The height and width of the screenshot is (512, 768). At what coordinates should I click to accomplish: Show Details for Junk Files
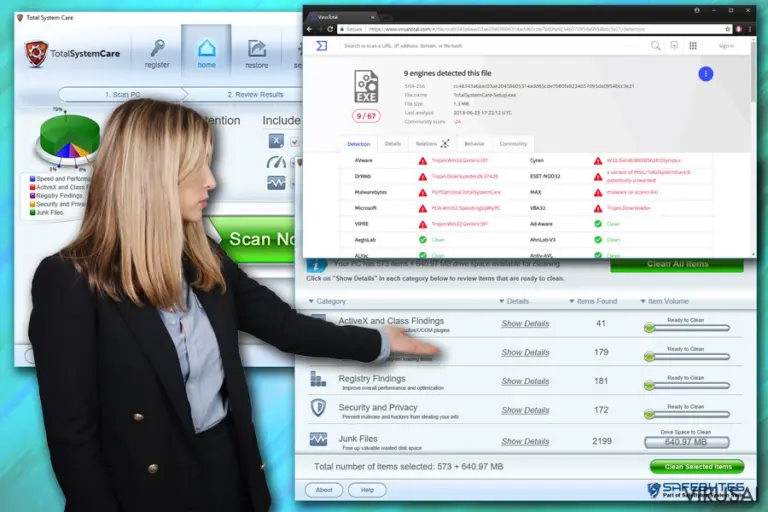click(525, 441)
